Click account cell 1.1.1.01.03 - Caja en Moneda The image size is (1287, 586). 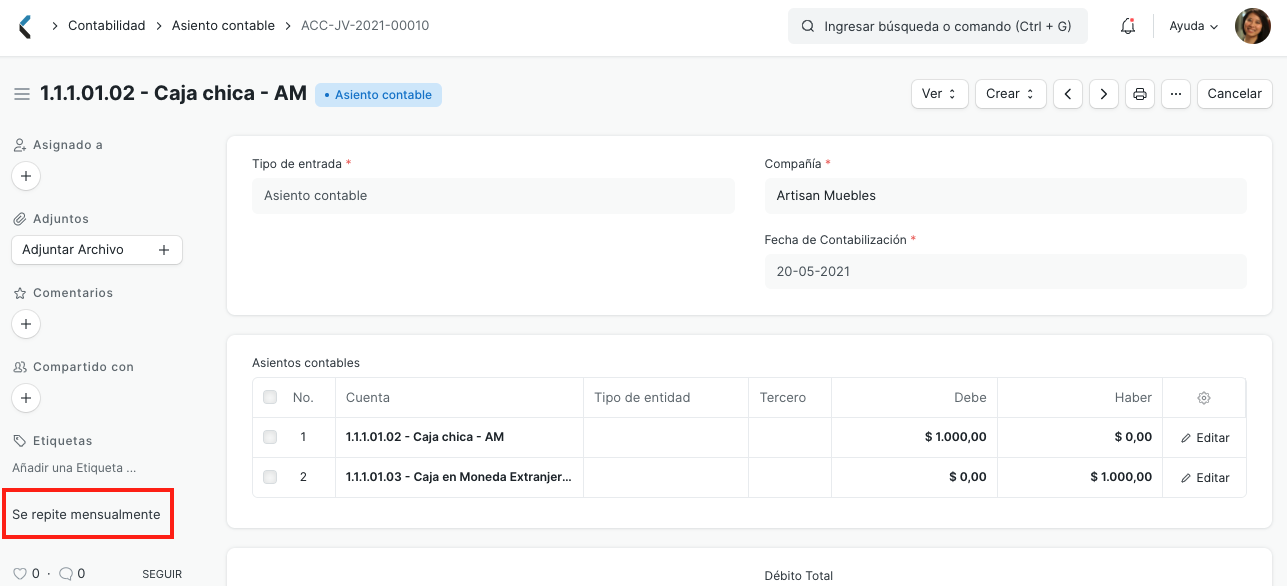pos(459,478)
